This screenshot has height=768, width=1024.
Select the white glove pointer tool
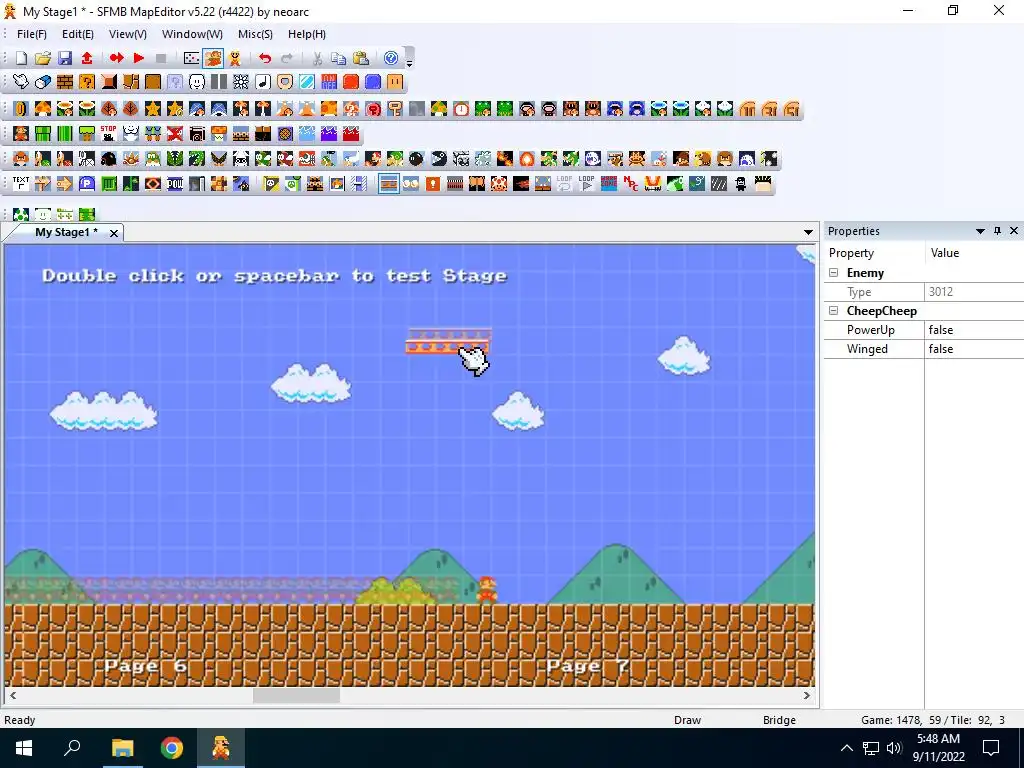point(21,82)
